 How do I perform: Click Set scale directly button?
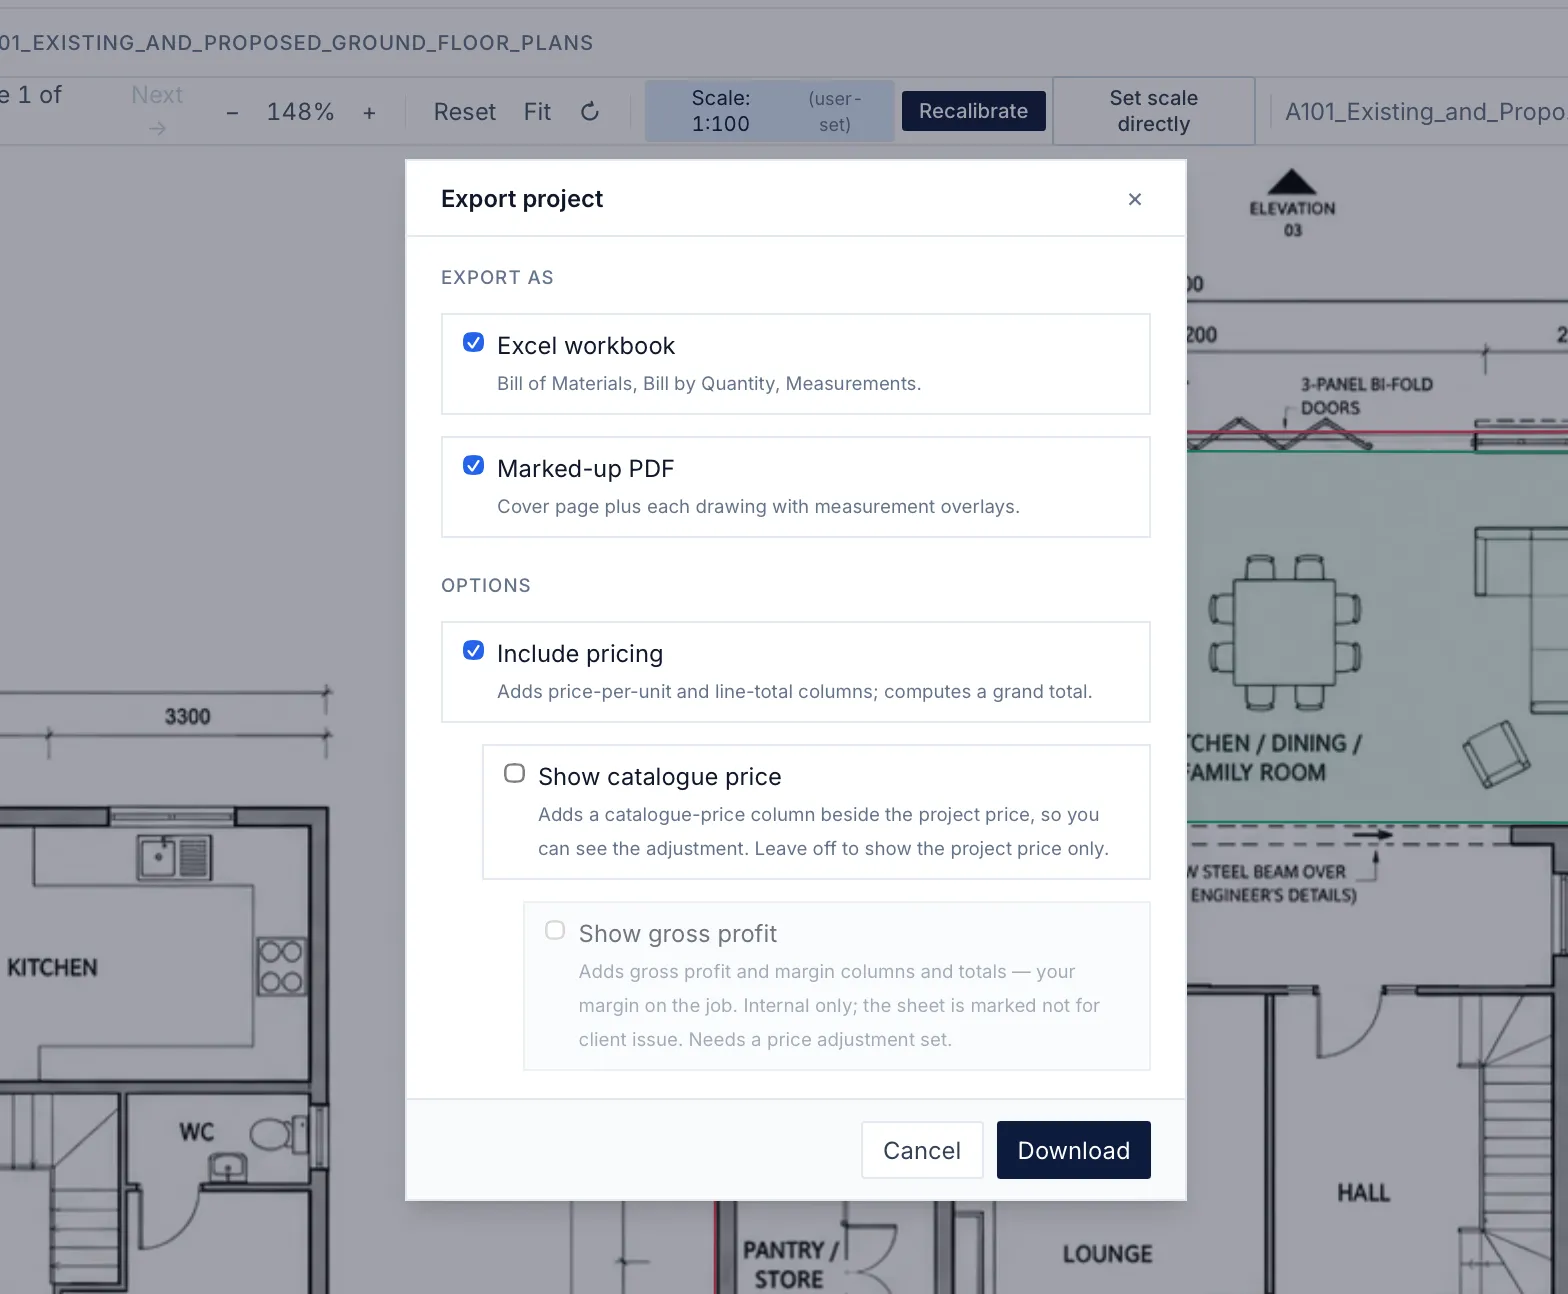[1154, 111]
